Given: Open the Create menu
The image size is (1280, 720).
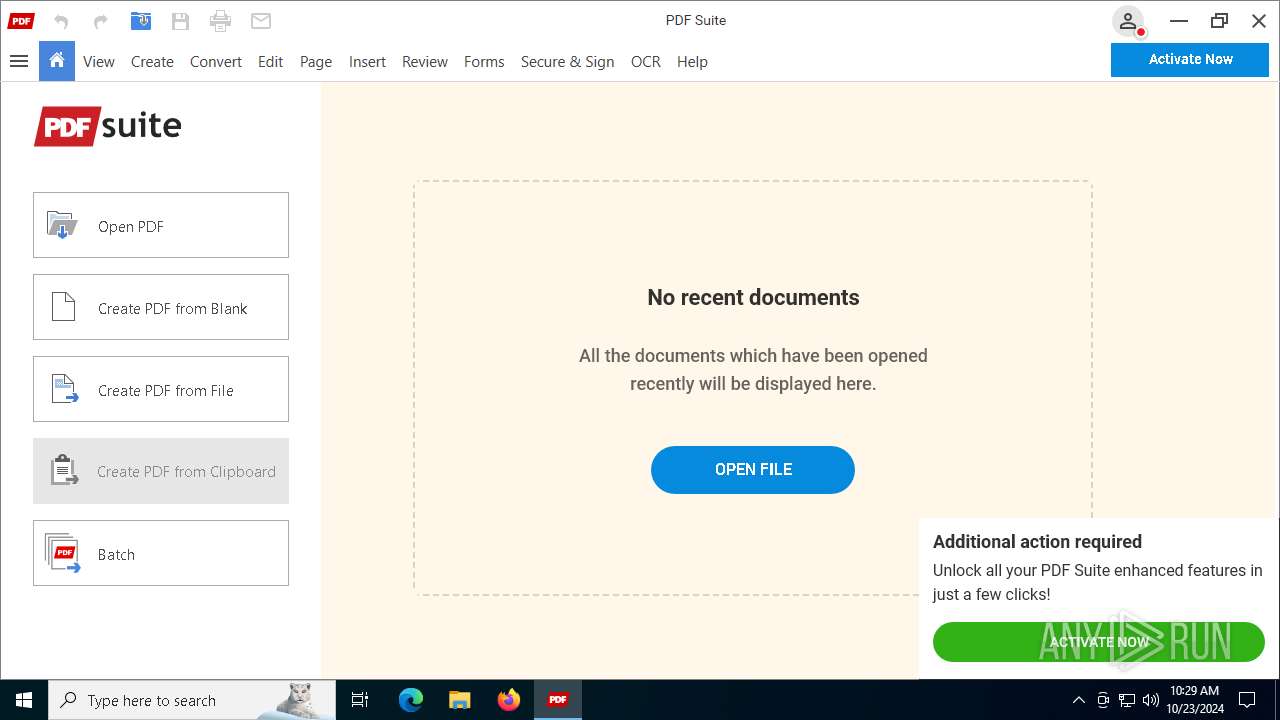Looking at the screenshot, I should pyautogui.click(x=152, y=61).
